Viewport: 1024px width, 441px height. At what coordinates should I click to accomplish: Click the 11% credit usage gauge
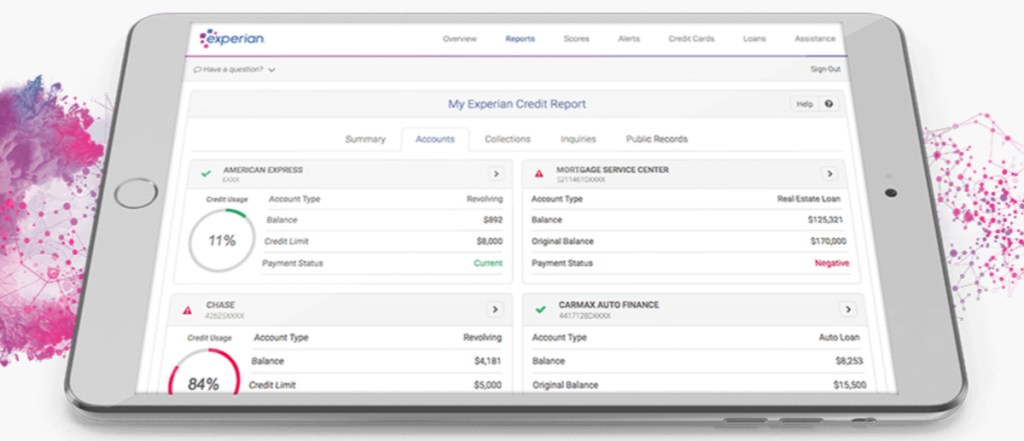[x=222, y=240]
